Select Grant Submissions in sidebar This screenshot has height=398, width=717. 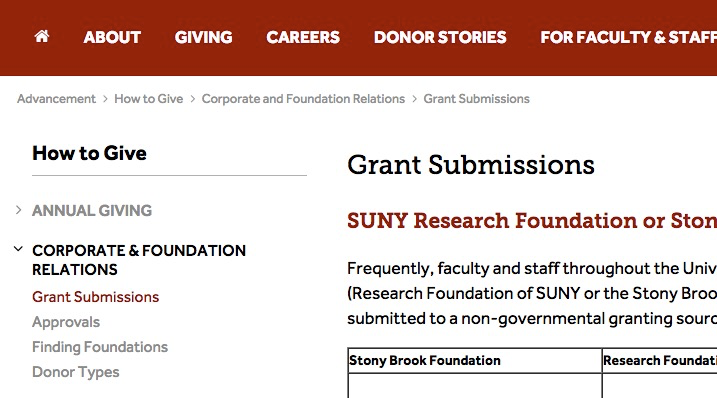(96, 297)
